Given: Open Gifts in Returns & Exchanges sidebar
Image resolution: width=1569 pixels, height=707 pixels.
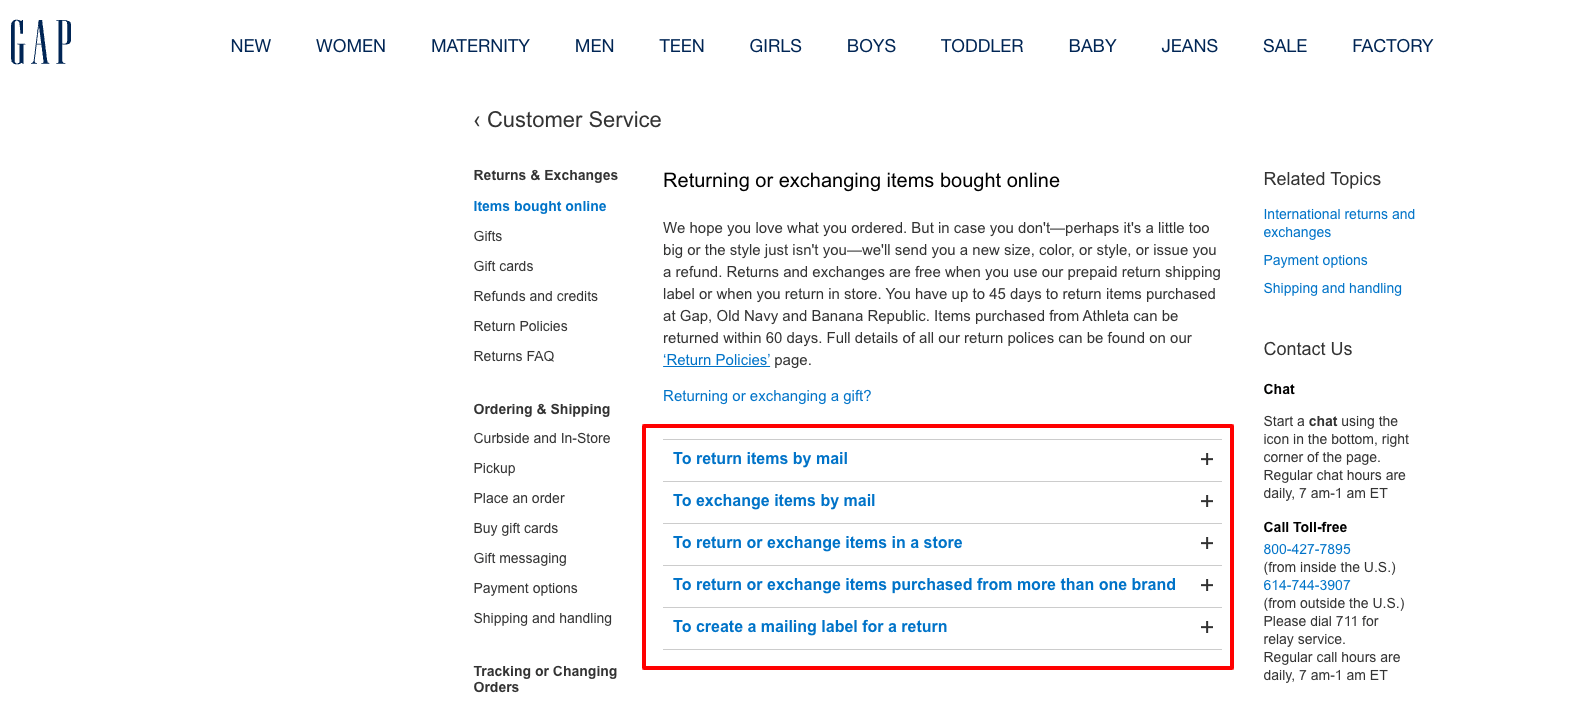Looking at the screenshot, I should pos(488,236).
